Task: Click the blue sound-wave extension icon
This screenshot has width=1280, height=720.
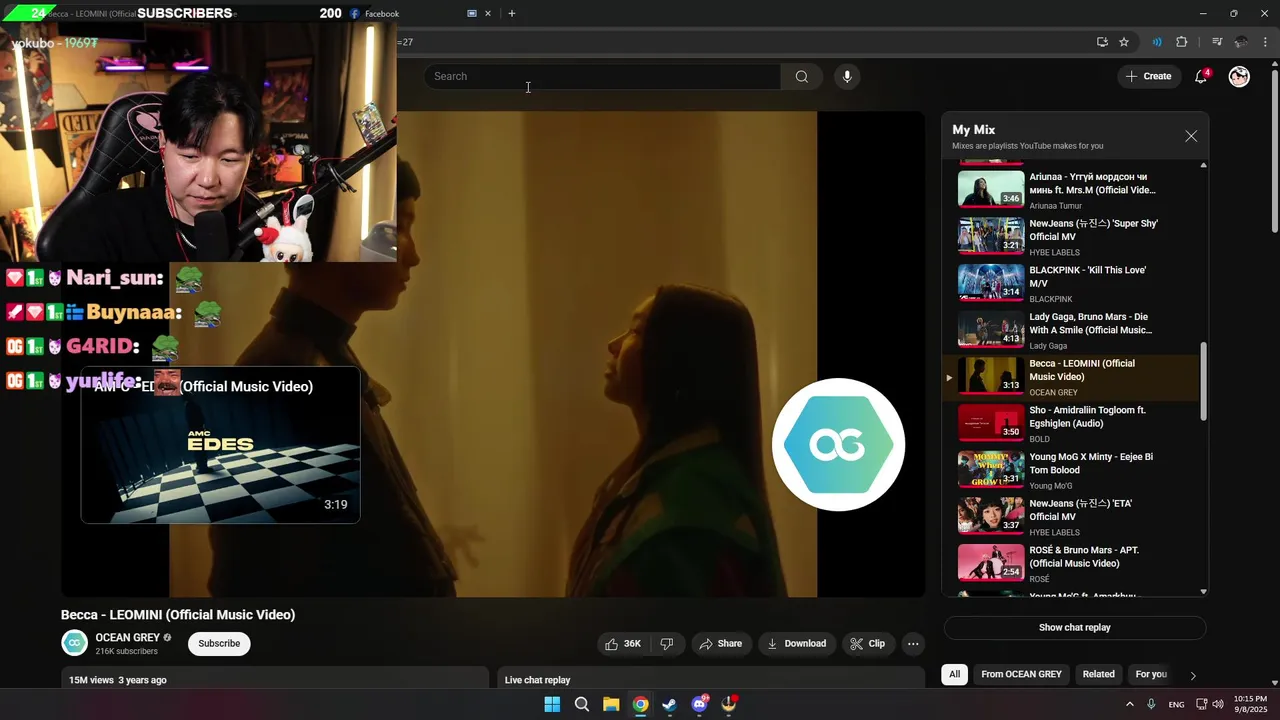Action: pyautogui.click(x=1157, y=42)
